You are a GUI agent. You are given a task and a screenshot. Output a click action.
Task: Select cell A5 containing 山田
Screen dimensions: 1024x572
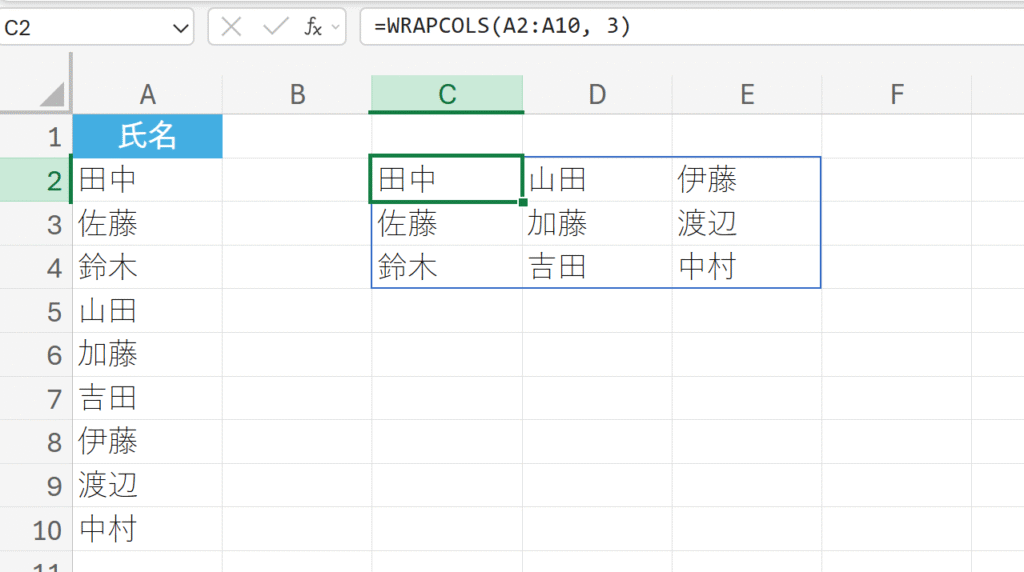pyautogui.click(x=148, y=311)
